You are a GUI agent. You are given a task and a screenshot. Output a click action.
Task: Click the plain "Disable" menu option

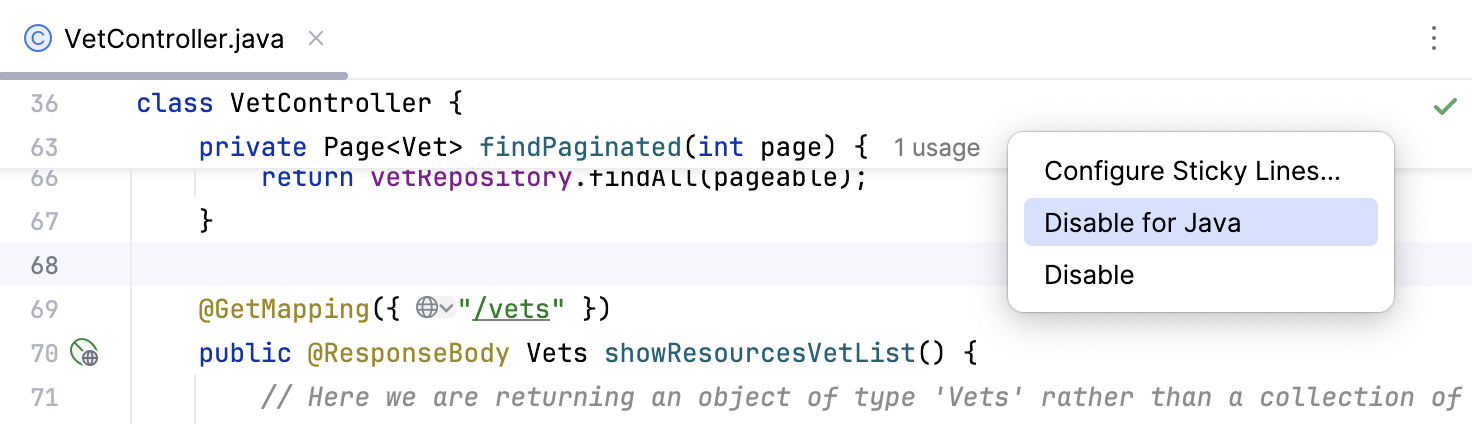point(1089,275)
